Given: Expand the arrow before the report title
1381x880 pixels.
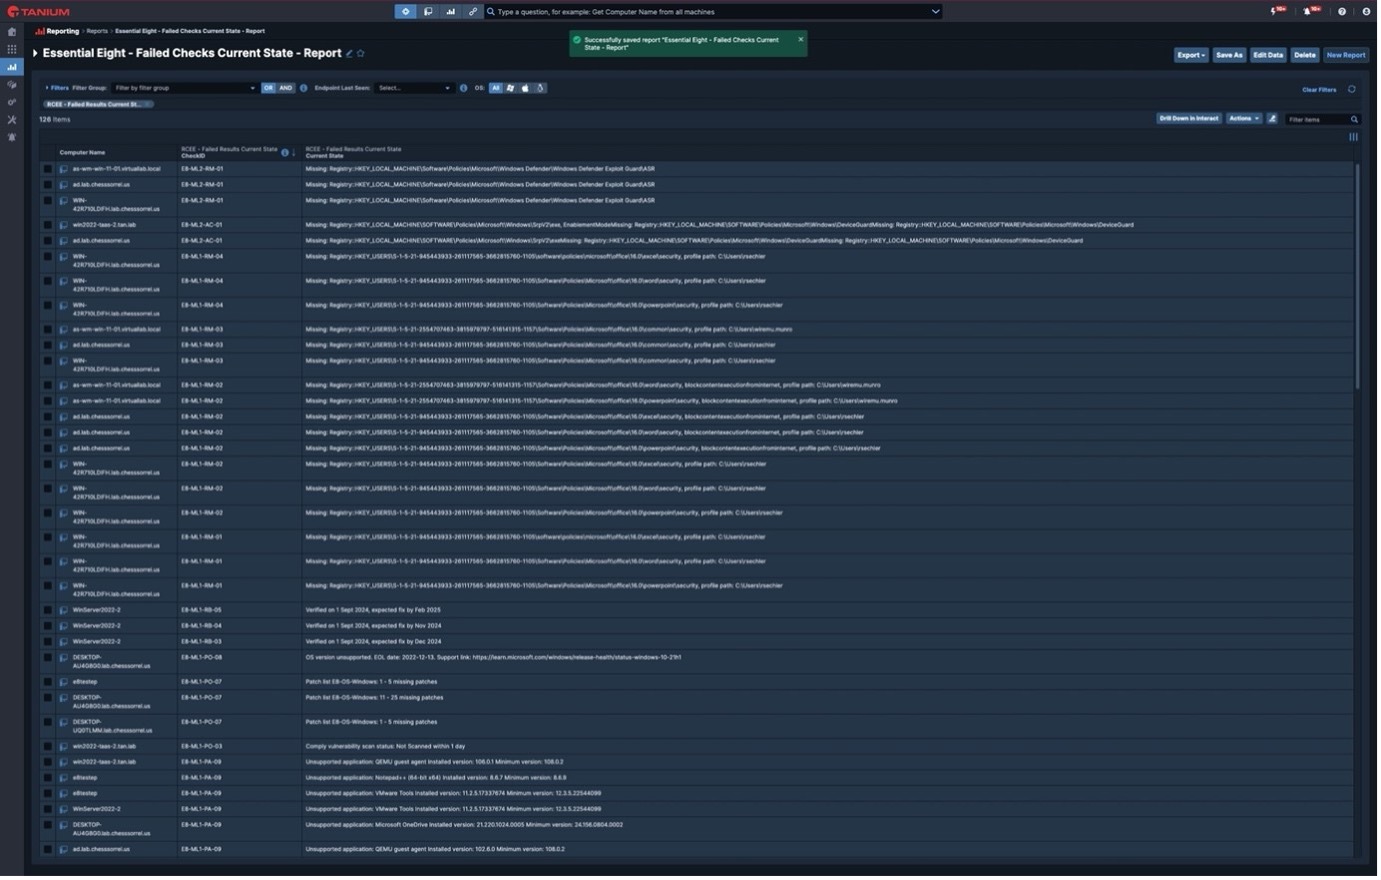Looking at the screenshot, I should click(x=36, y=54).
